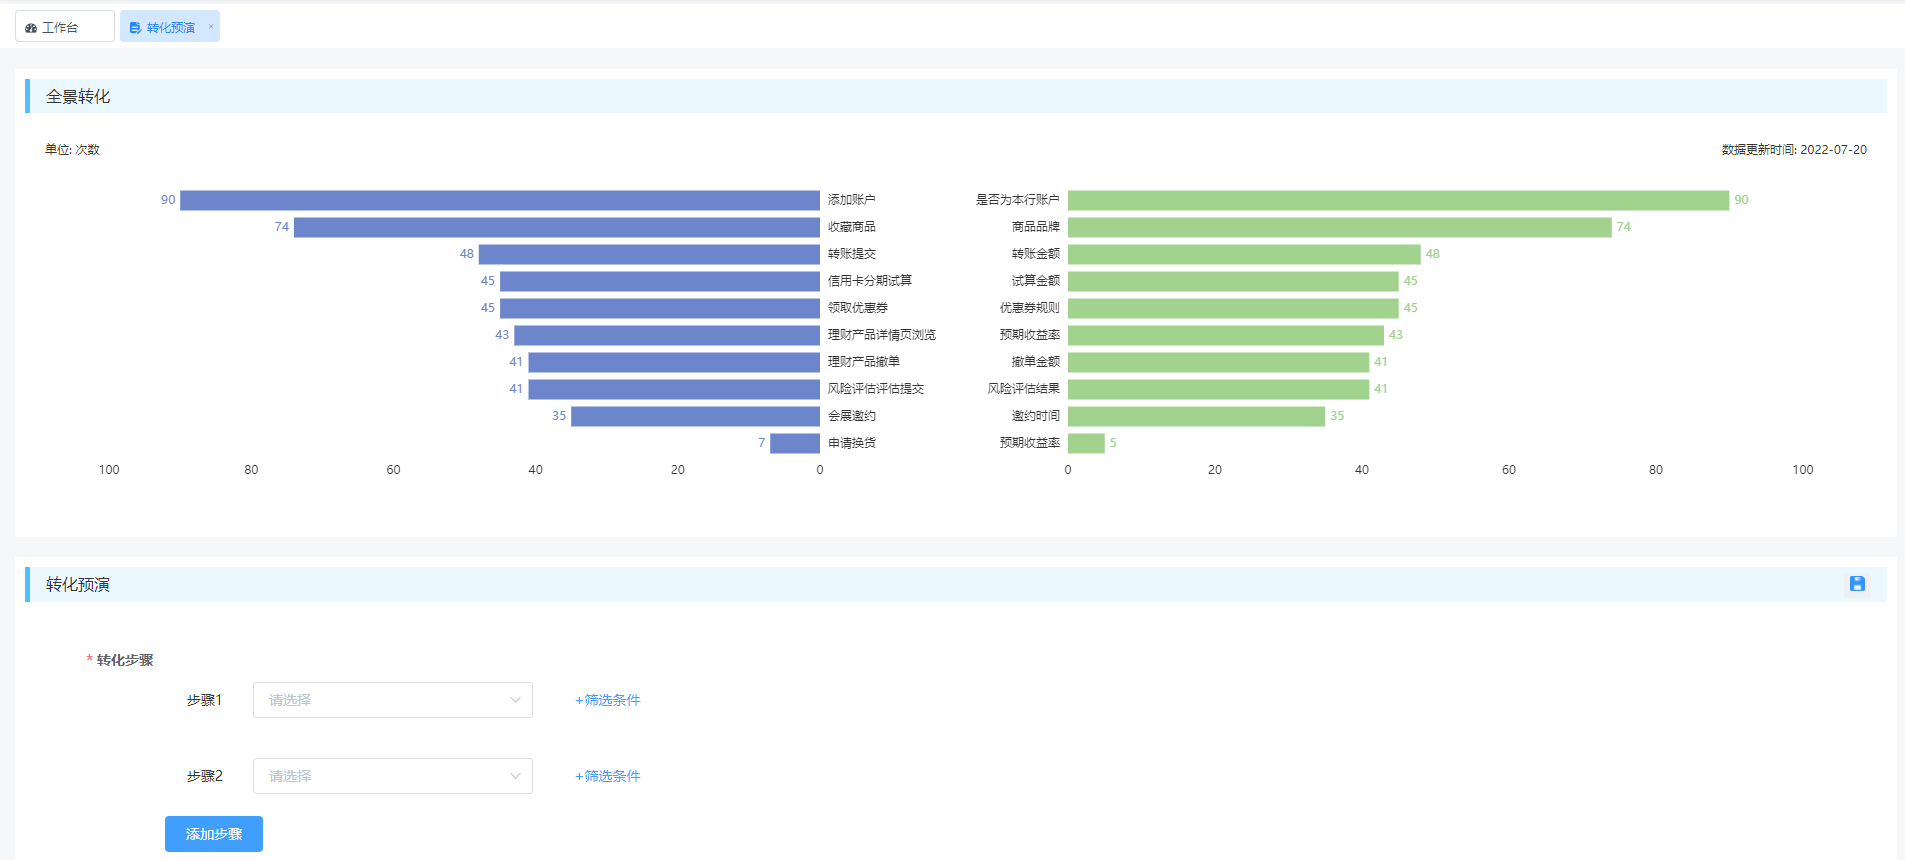This screenshot has width=1905, height=860.
Task: Click the blue 会展邀约 bar valued 35
Action: tap(695, 416)
